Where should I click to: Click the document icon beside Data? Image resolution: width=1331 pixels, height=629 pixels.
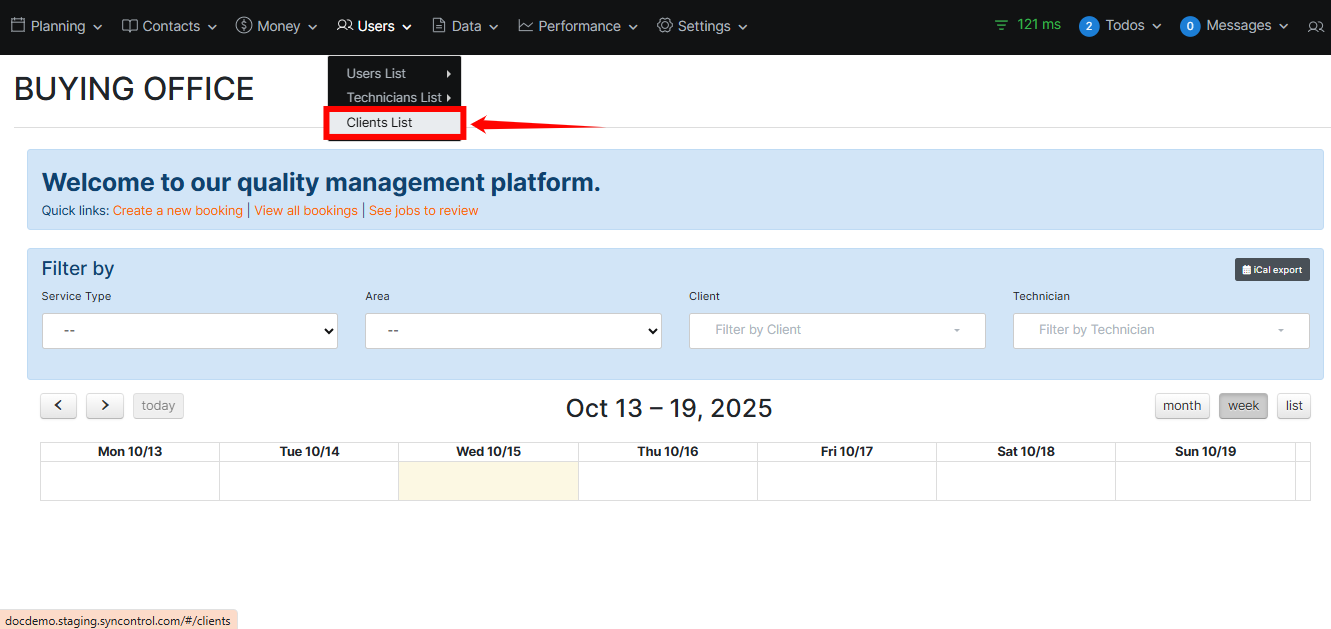tap(438, 26)
